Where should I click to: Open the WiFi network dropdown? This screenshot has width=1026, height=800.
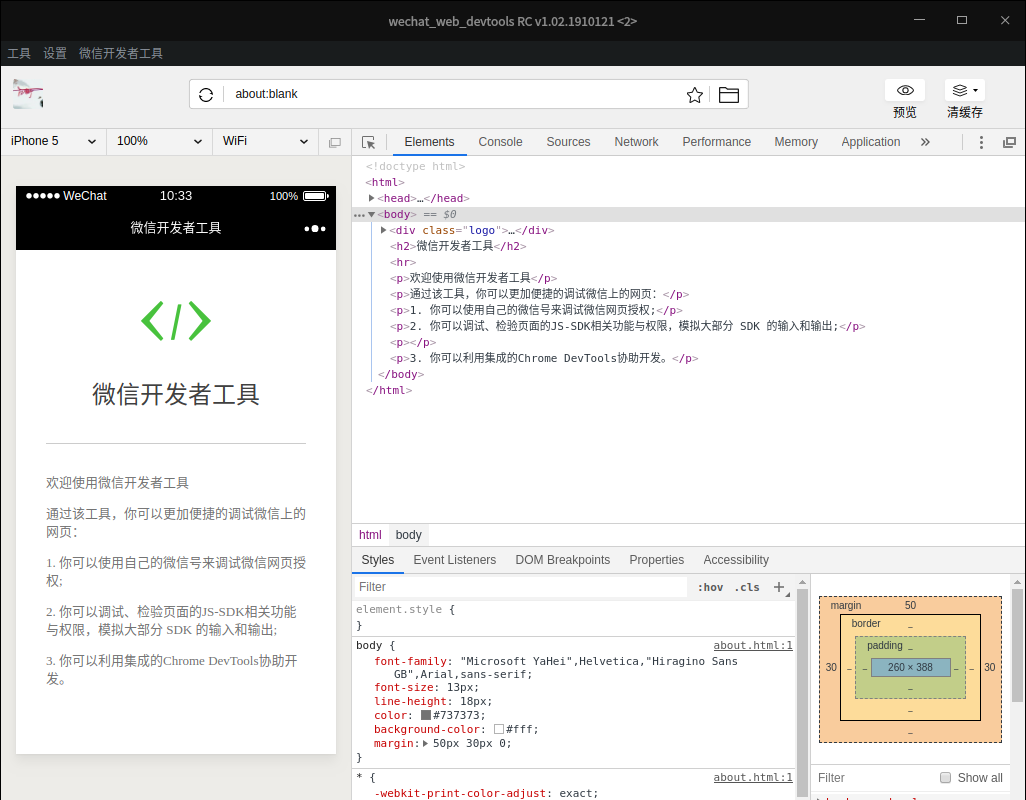point(264,141)
